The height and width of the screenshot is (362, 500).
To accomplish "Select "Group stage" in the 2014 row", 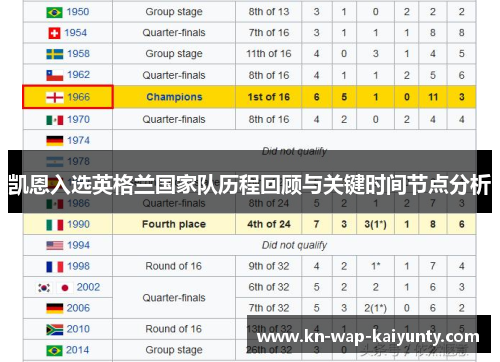I will [x=174, y=350].
